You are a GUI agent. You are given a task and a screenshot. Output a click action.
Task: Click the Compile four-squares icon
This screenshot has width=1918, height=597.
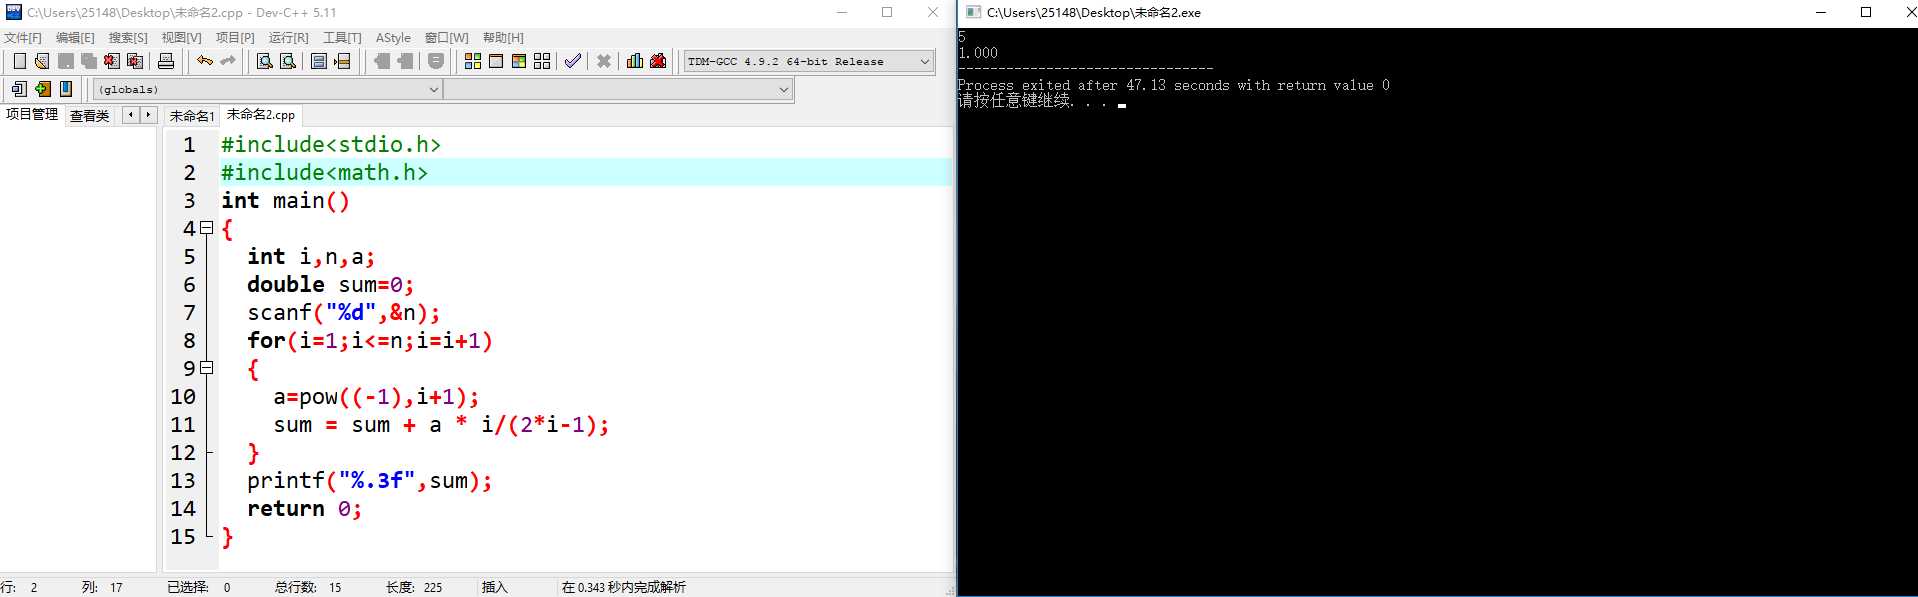point(473,61)
